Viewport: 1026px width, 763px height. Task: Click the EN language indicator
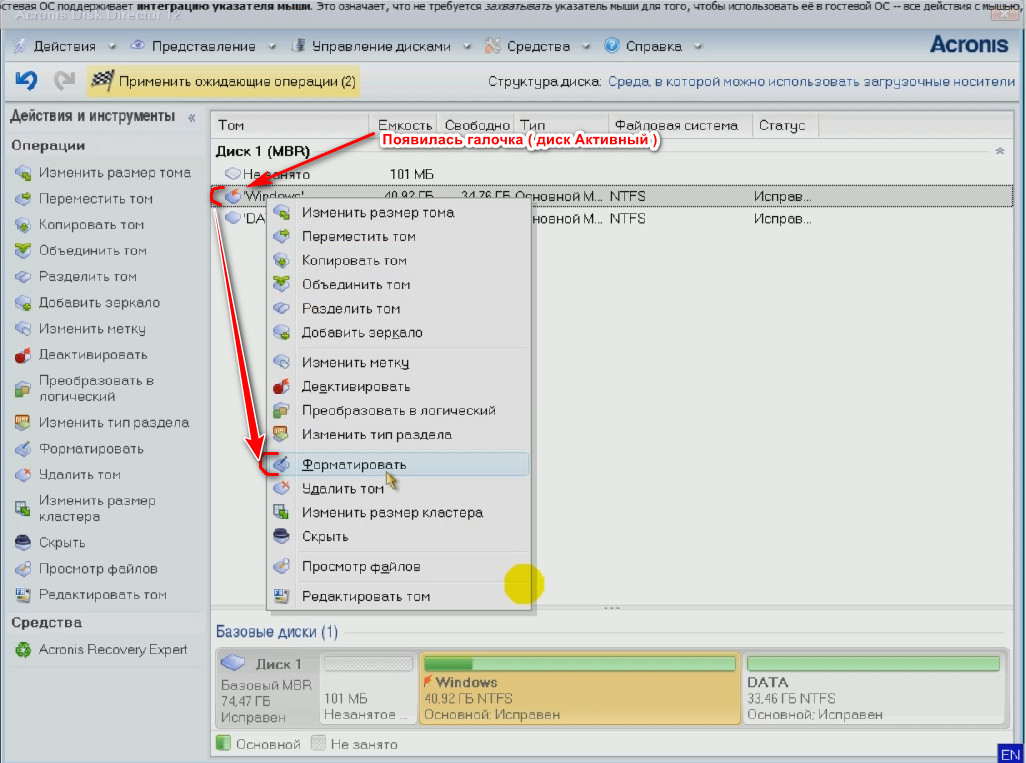1009,752
